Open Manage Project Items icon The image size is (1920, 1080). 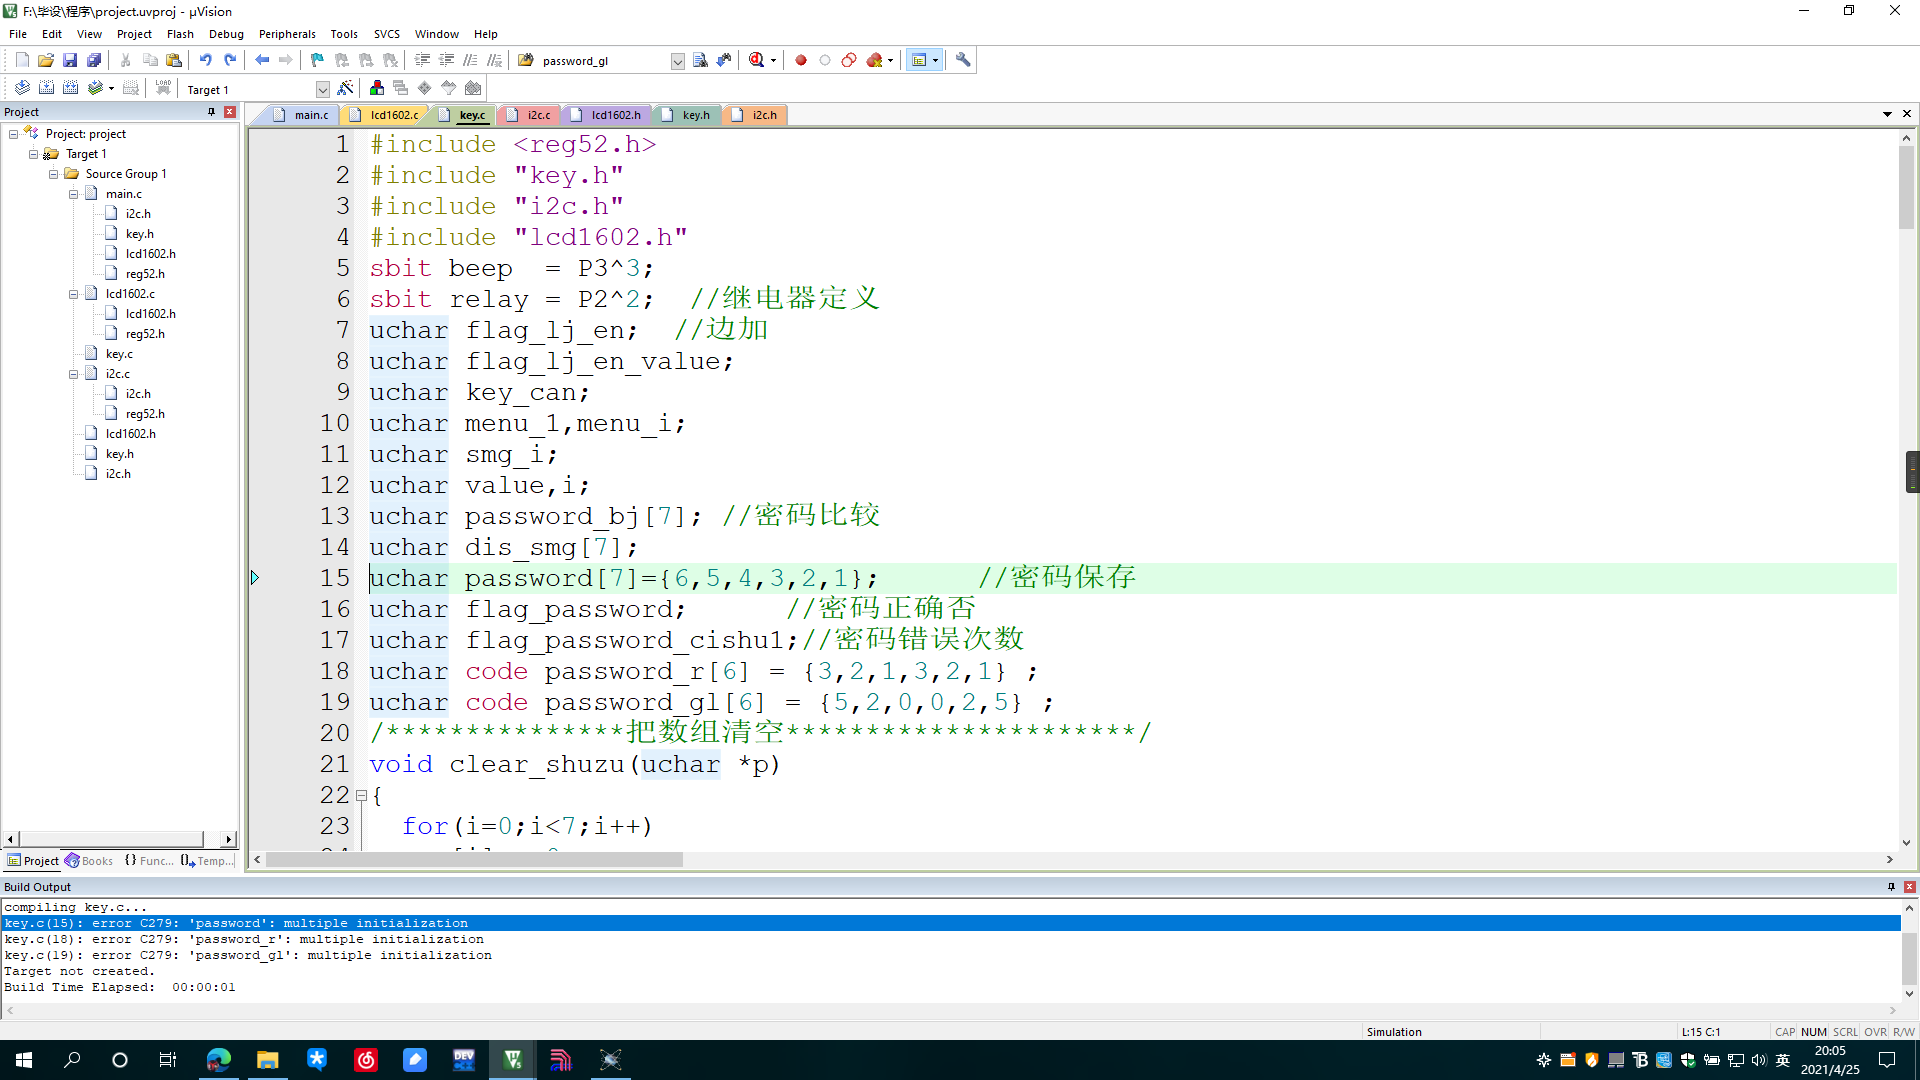tap(377, 88)
